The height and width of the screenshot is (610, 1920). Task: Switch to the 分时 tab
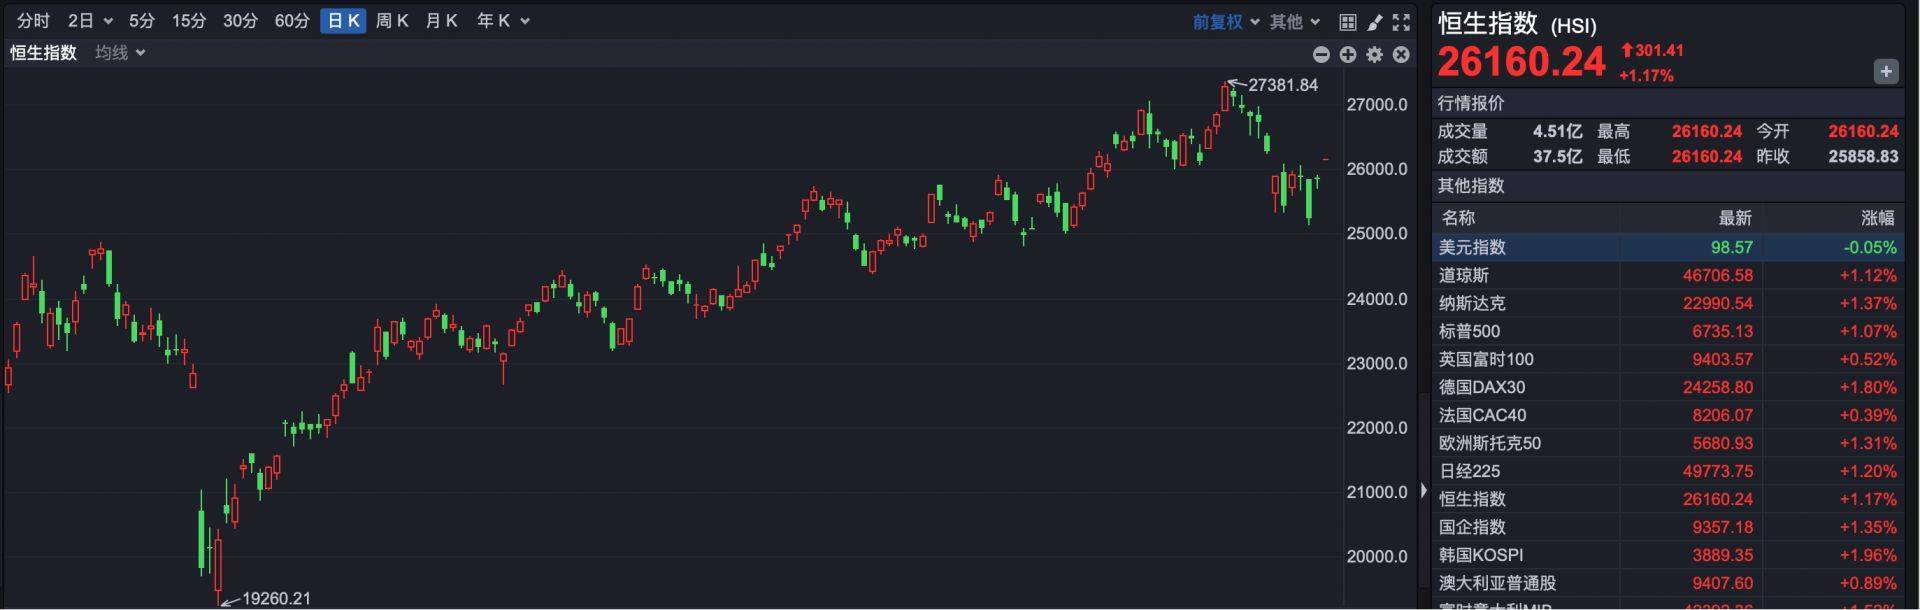click(x=33, y=21)
